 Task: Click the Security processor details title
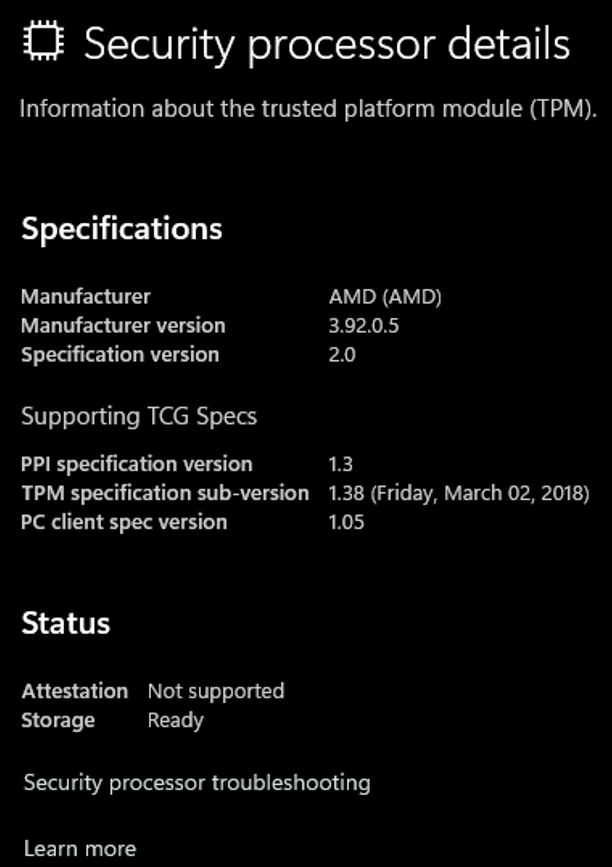[x=327, y=45]
